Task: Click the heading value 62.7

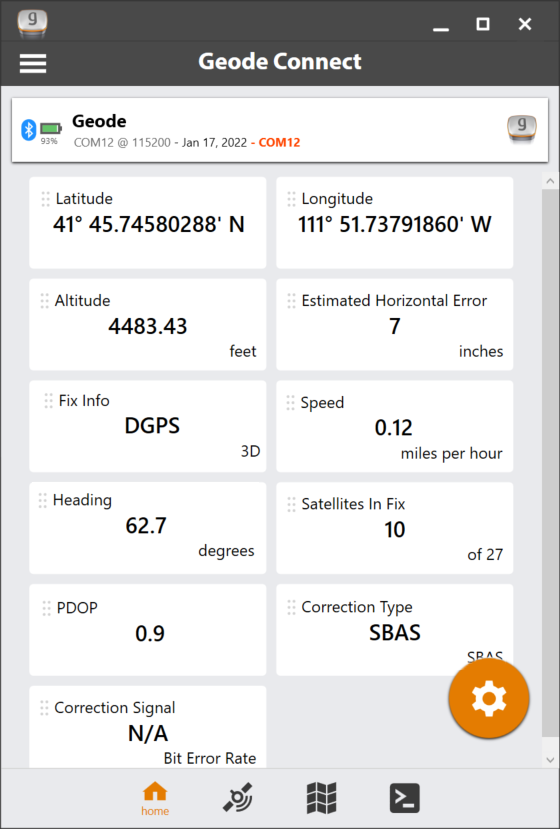Action: click(x=146, y=526)
